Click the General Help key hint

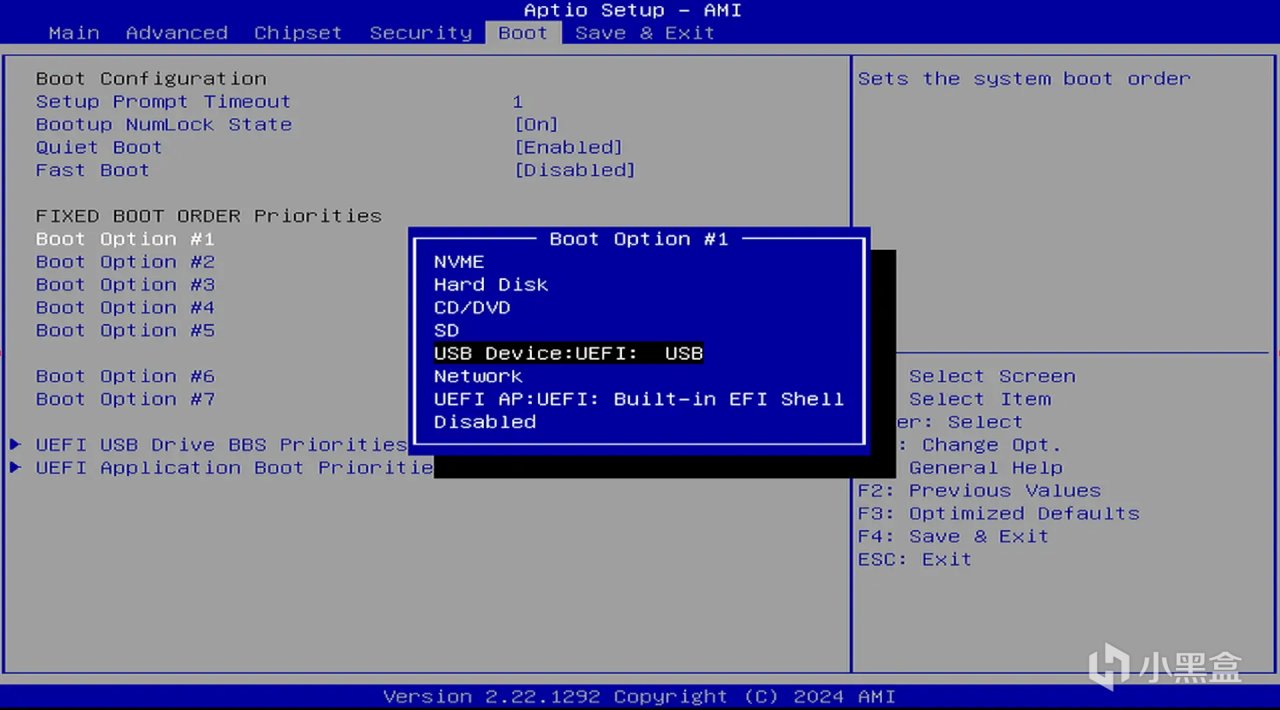click(x=985, y=468)
